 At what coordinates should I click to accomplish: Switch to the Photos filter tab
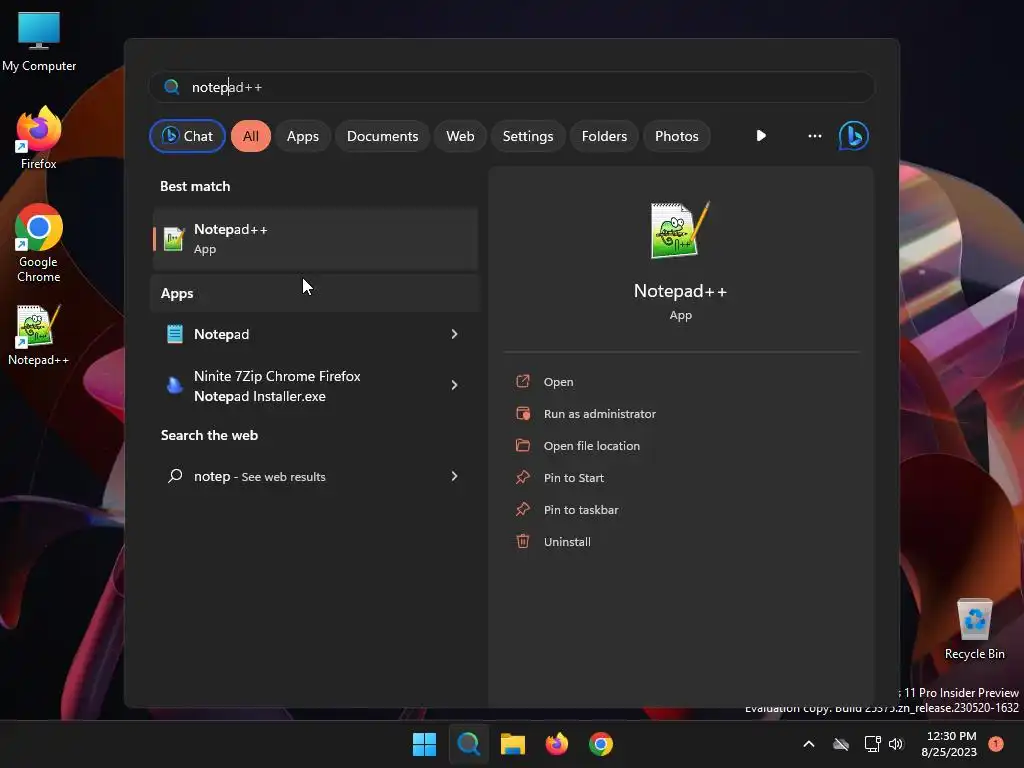tap(677, 136)
